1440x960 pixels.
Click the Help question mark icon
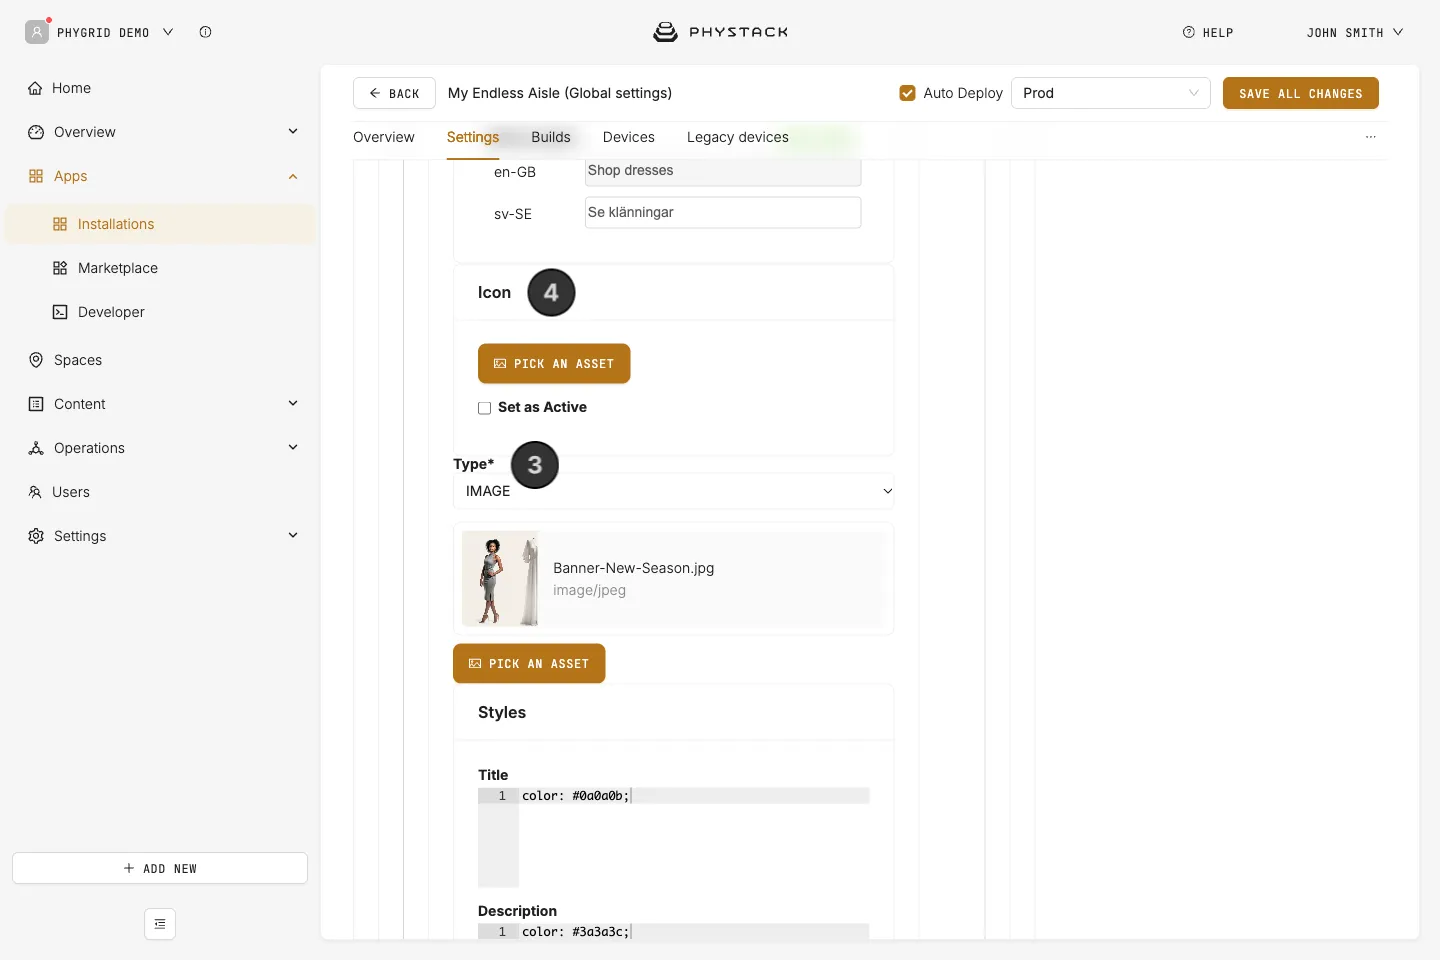(1189, 32)
